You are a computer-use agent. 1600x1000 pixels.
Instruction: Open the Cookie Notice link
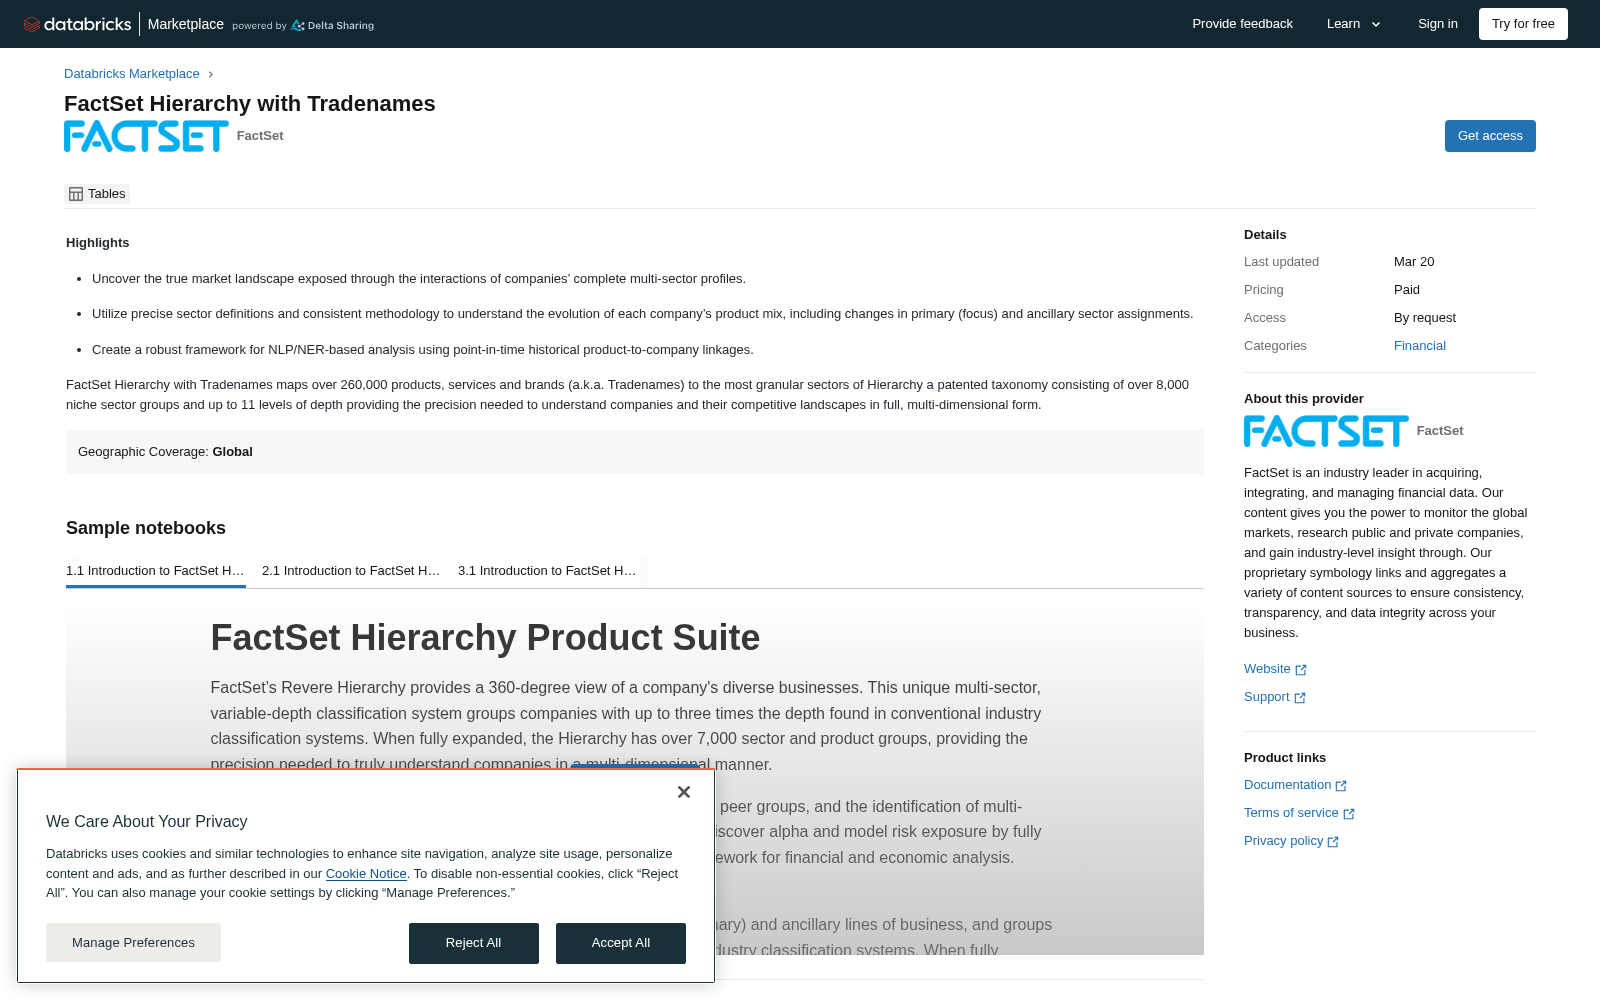tap(366, 874)
